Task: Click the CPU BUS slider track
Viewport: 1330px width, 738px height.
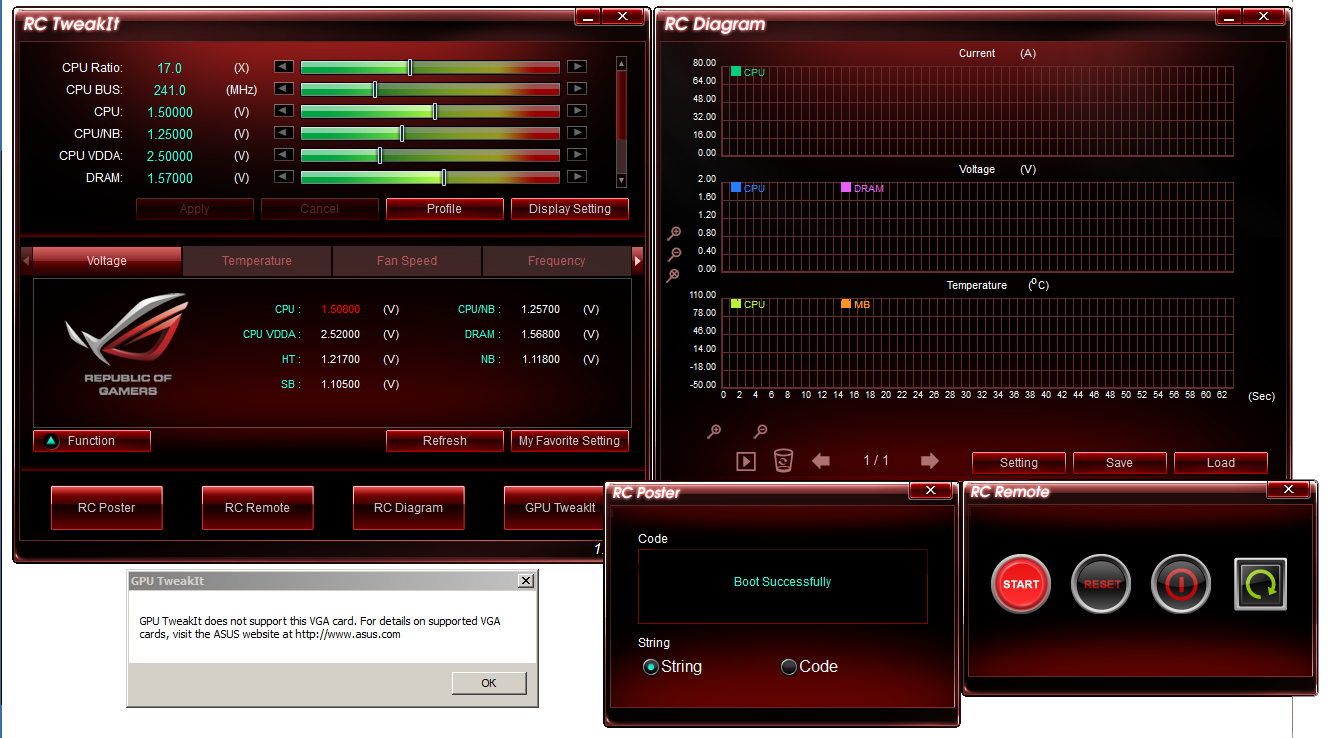Action: click(430, 89)
